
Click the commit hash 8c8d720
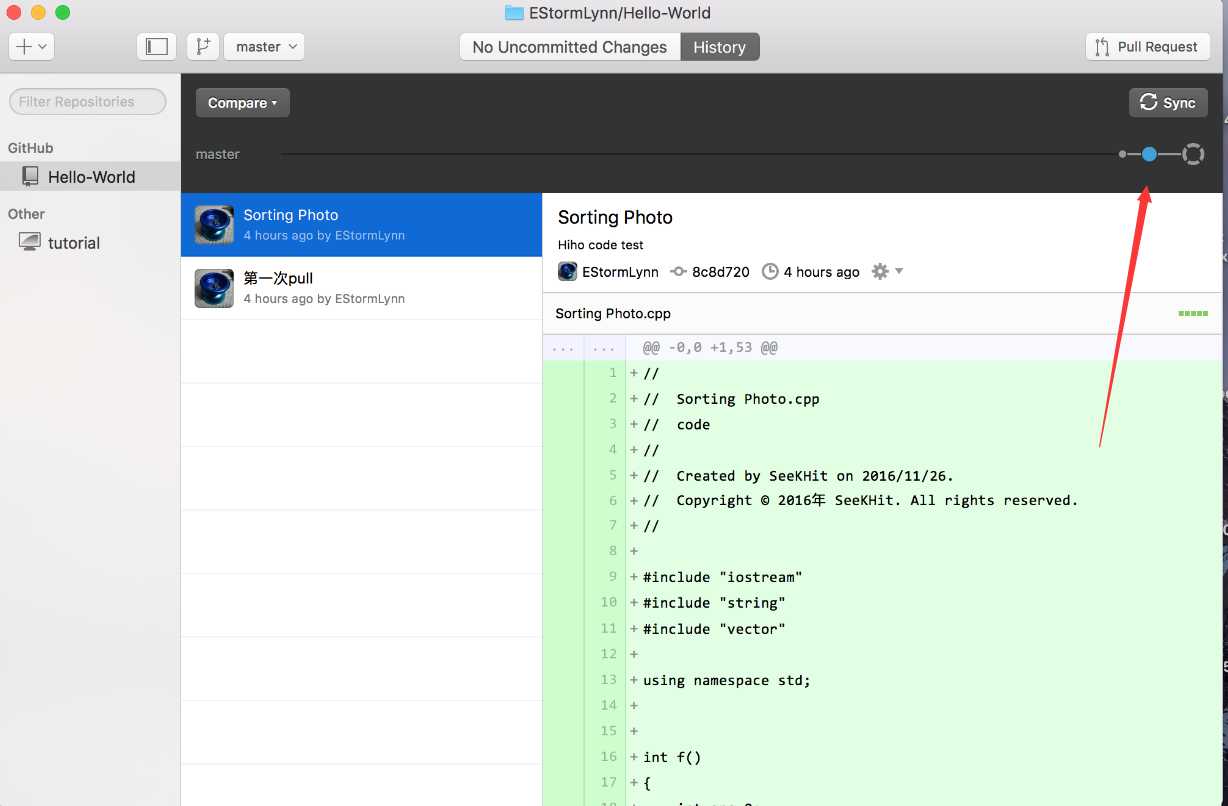click(x=720, y=272)
